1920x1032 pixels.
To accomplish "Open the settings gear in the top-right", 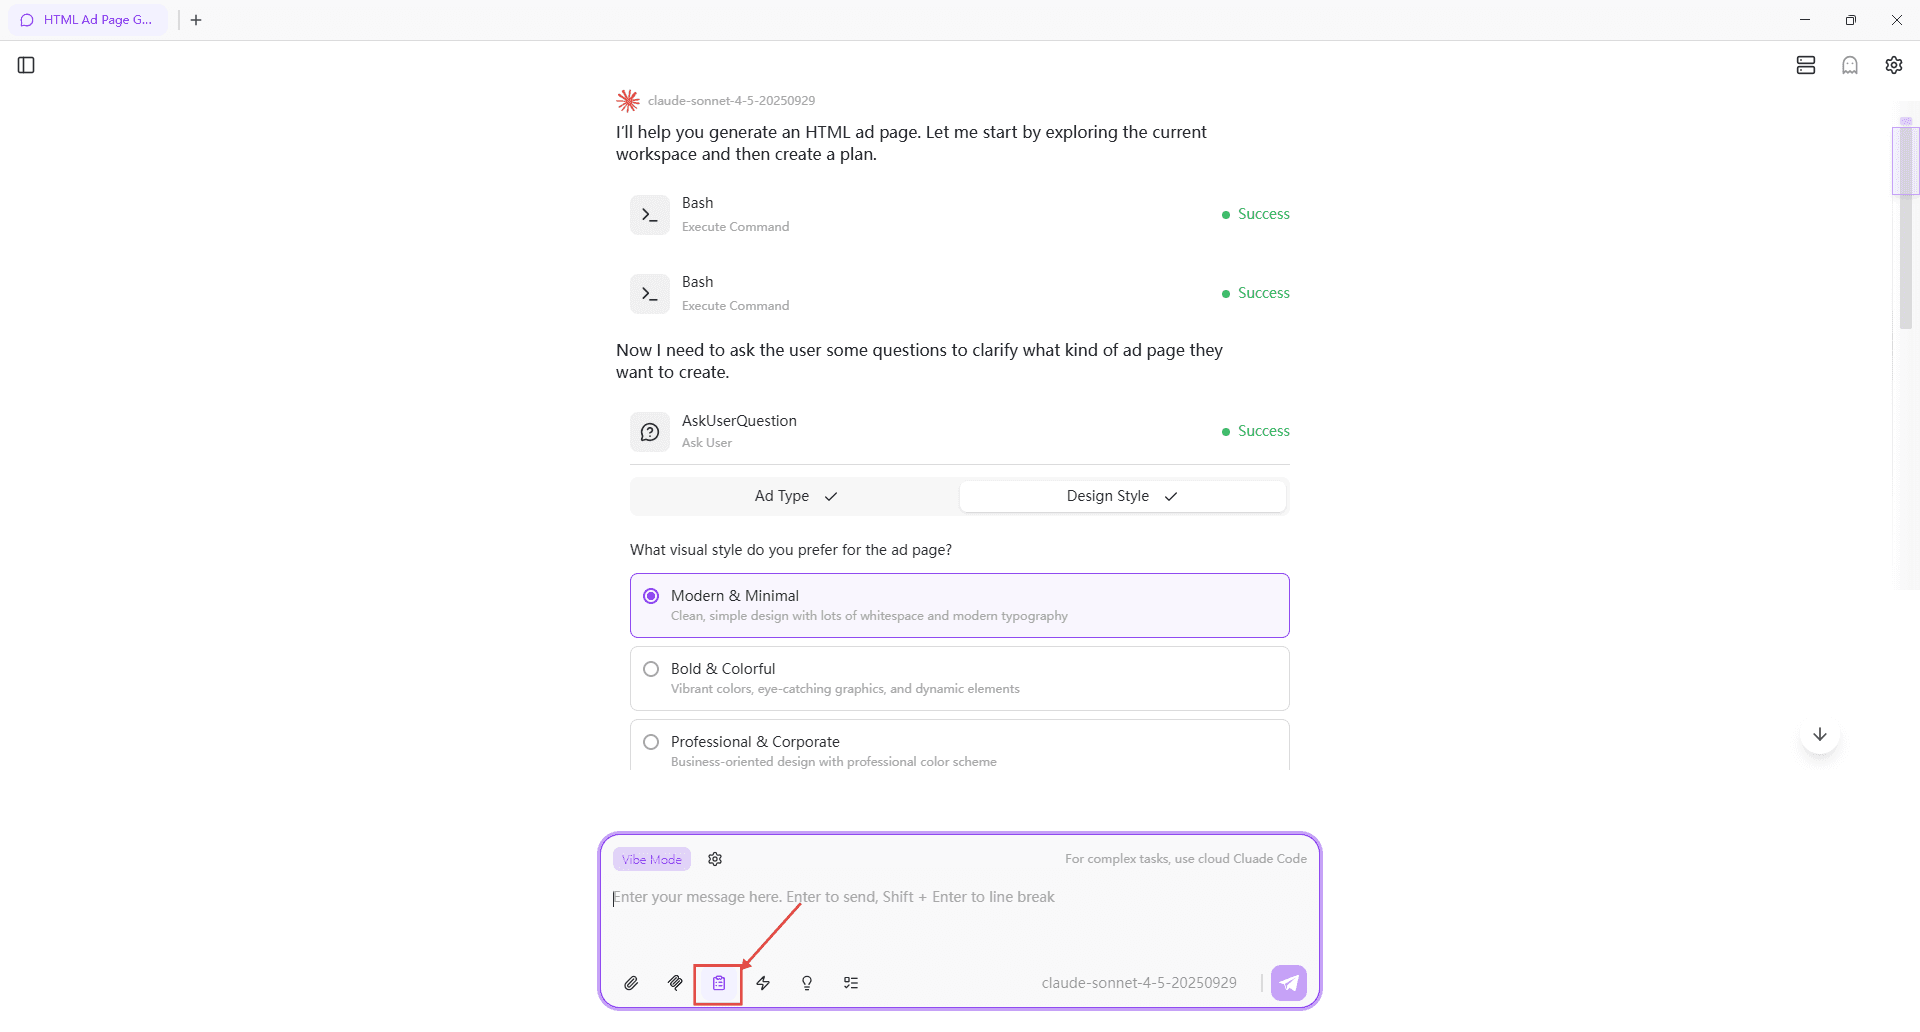I will coord(1895,65).
